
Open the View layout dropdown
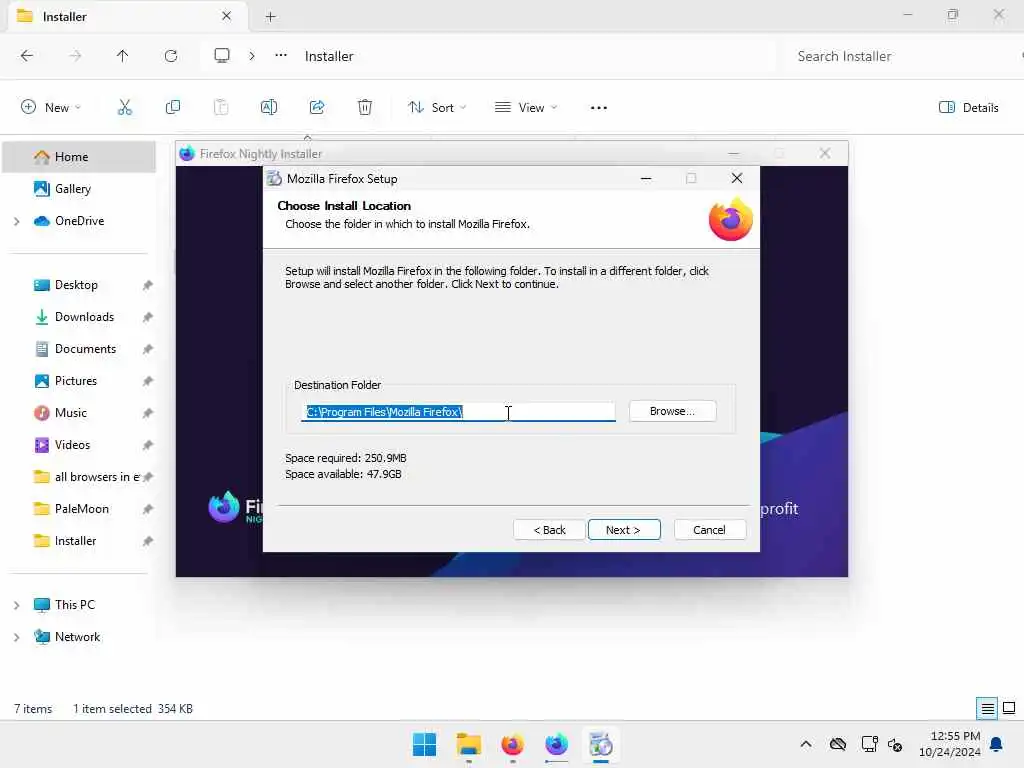tap(526, 107)
